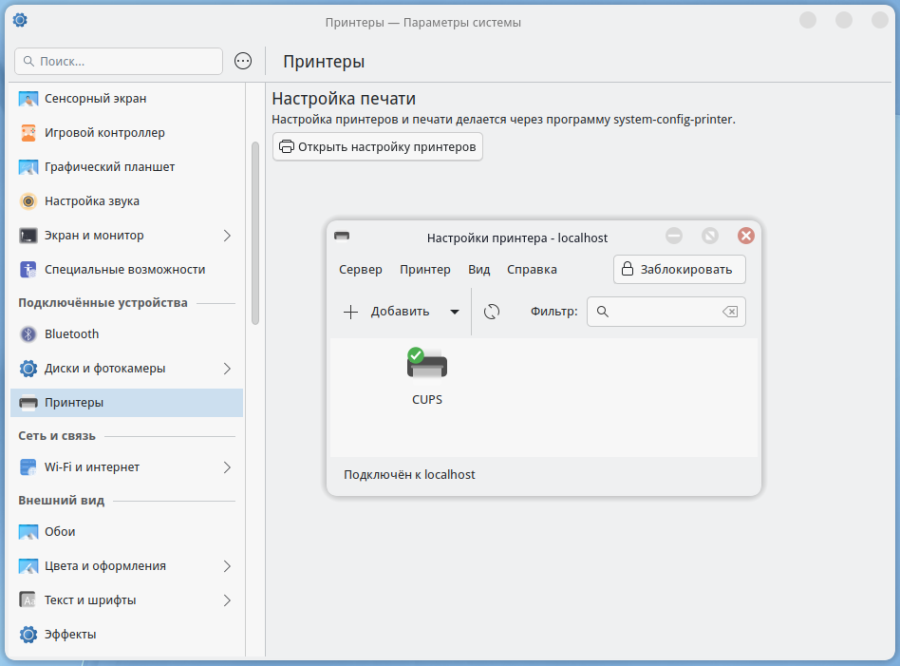Click the Принтеры printer icon in the sidebar
900x666 pixels.
(28, 403)
